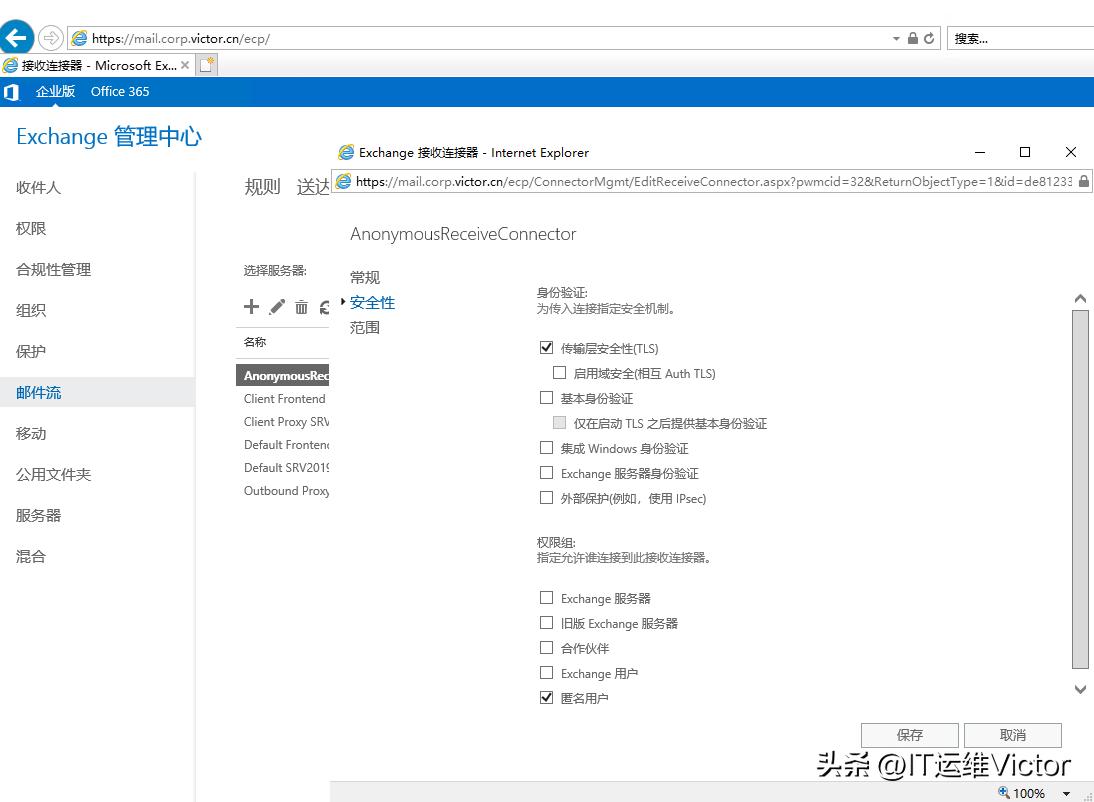Click the Office logo in the top bar
Image resolution: width=1094 pixels, height=802 pixels.
pyautogui.click(x=12, y=91)
